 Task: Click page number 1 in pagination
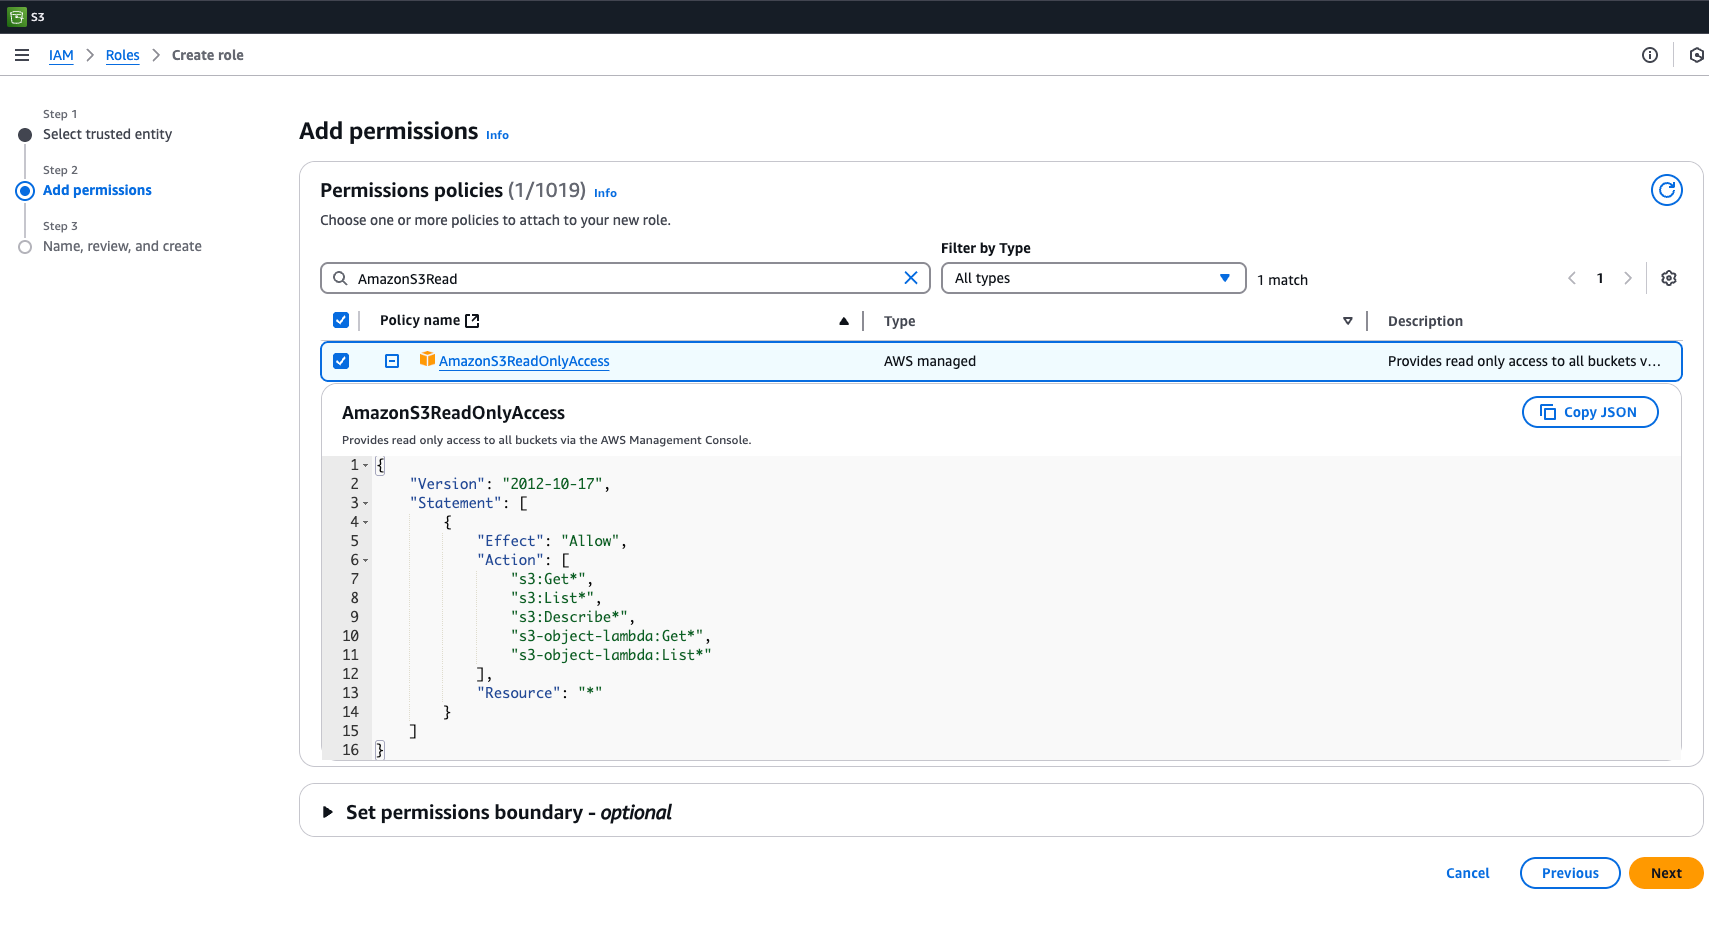click(x=1600, y=278)
